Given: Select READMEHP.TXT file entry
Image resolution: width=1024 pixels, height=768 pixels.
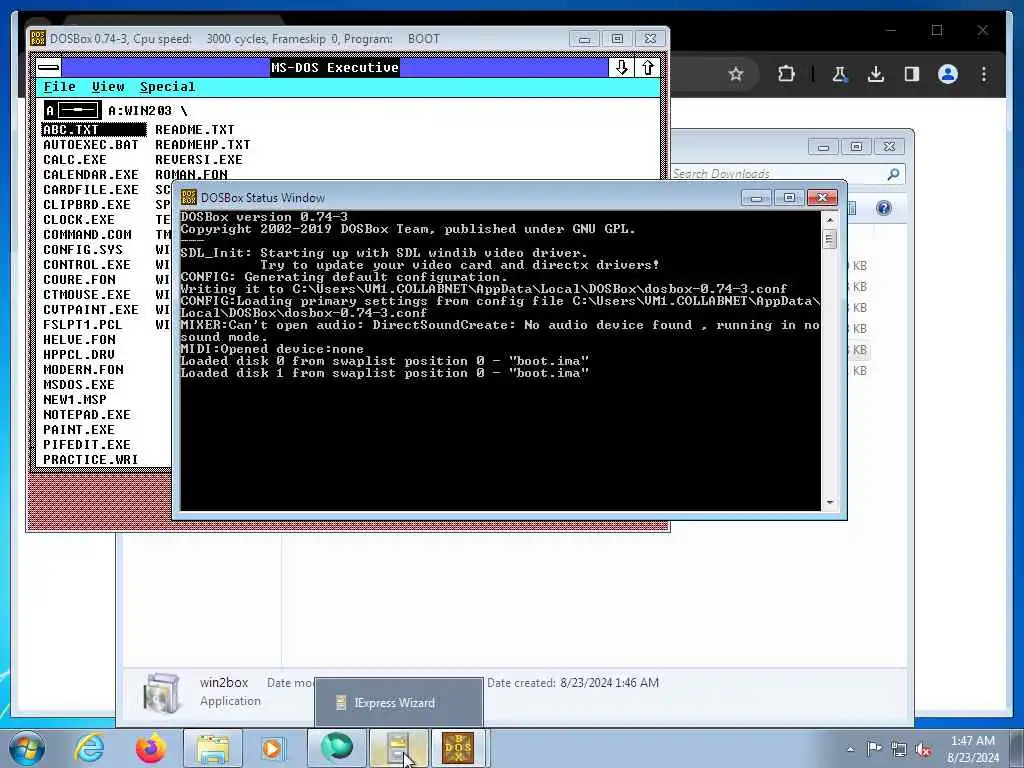Looking at the screenshot, I should 202,144.
